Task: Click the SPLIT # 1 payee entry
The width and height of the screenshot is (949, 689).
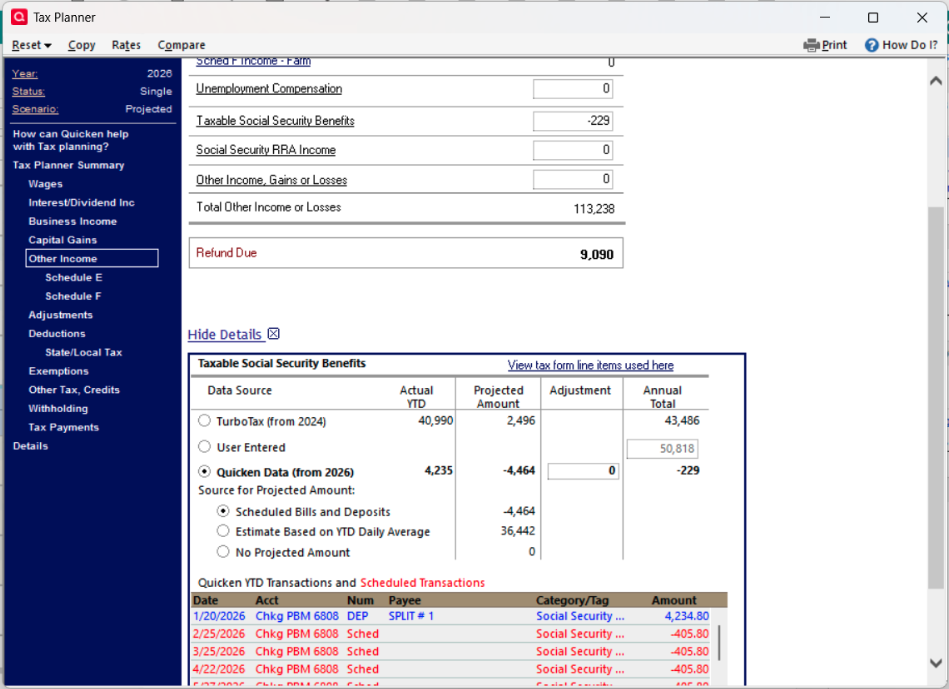Action: [x=411, y=616]
